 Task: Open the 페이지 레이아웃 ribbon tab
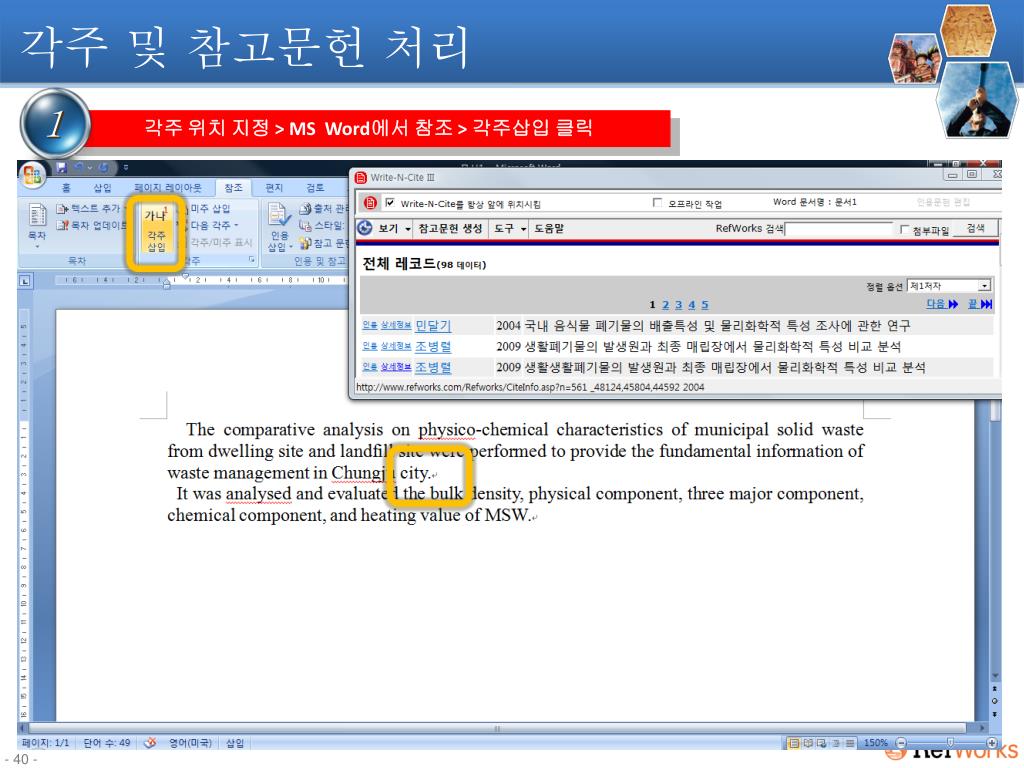pyautogui.click(x=168, y=188)
